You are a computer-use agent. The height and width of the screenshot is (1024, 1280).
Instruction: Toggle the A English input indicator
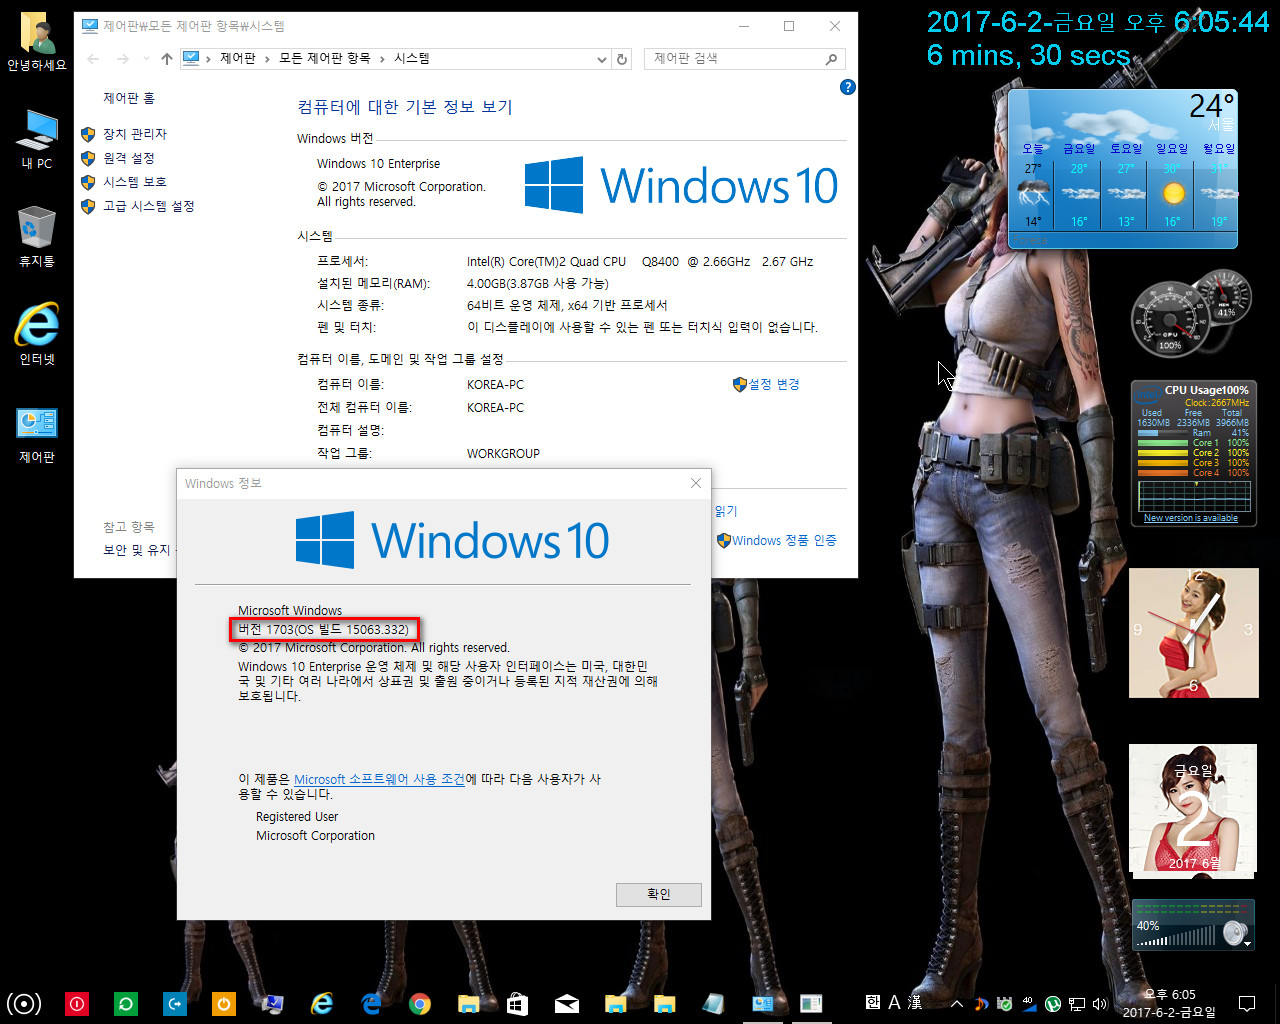894,1002
